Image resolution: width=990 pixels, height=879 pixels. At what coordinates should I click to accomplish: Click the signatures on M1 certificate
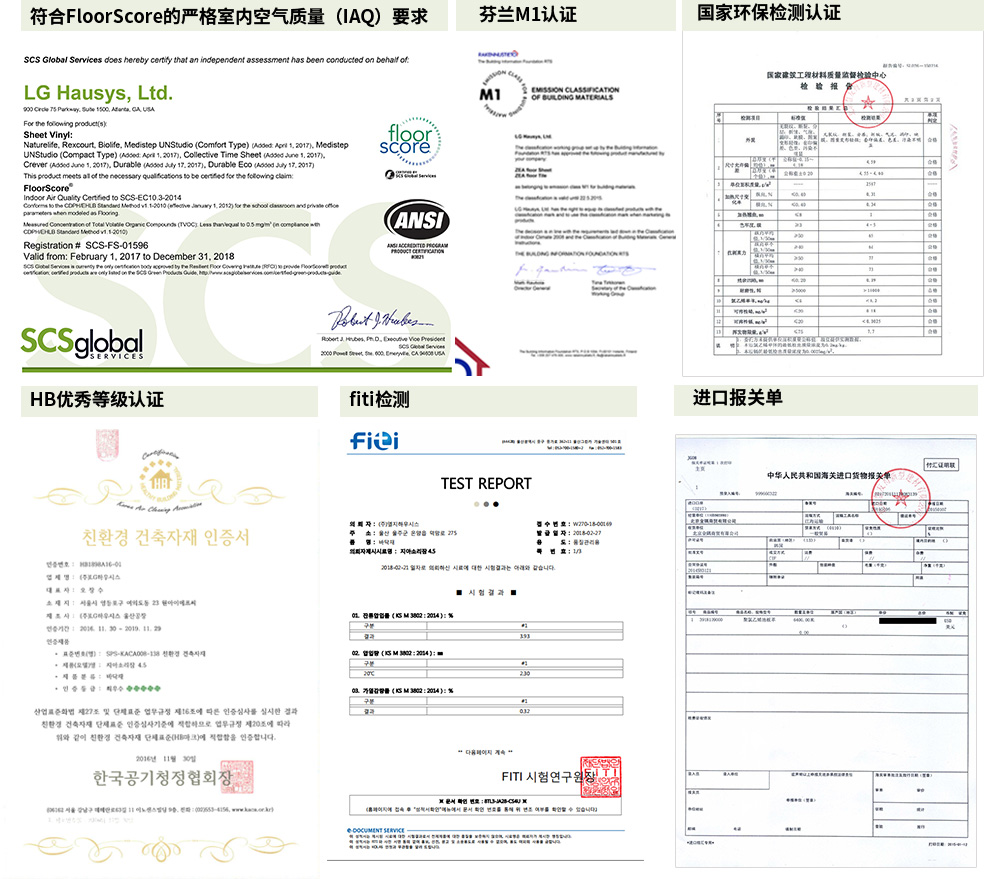584,270
